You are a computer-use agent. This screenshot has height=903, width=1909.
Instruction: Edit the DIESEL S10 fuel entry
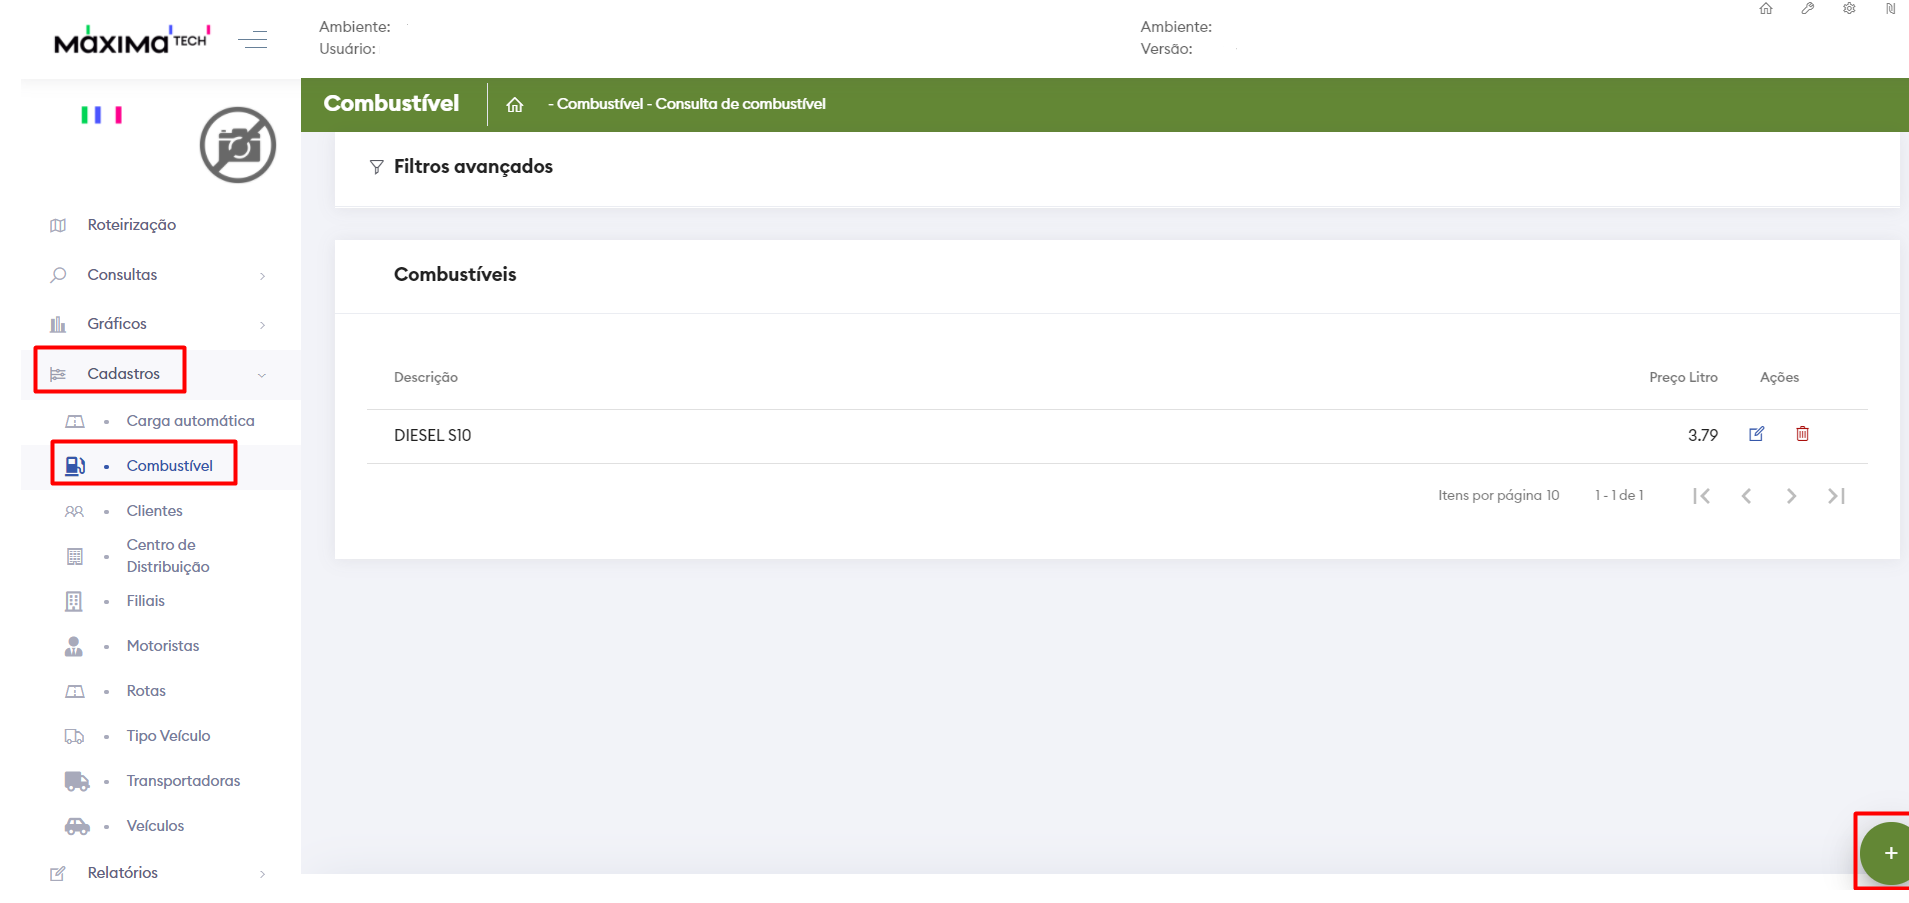1757,434
